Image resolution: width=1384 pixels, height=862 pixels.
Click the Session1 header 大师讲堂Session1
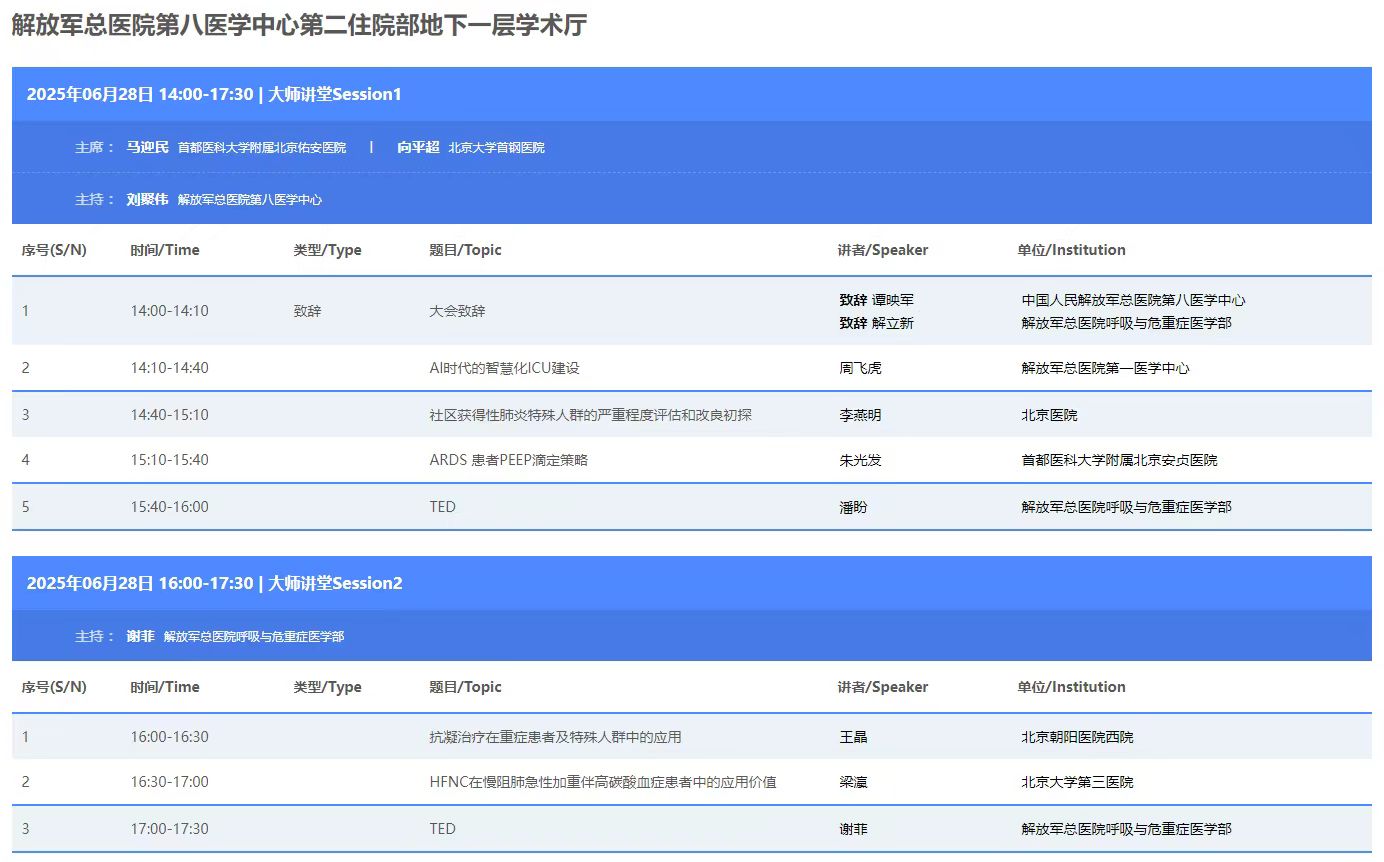335,94
